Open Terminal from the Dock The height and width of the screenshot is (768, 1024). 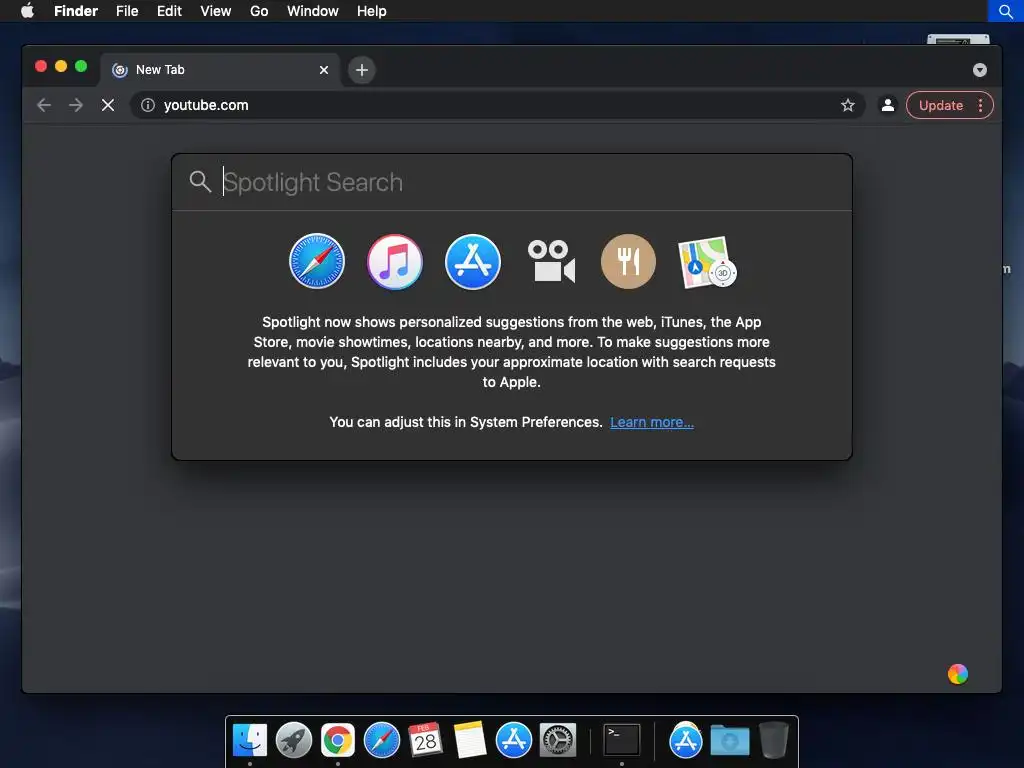[621, 740]
